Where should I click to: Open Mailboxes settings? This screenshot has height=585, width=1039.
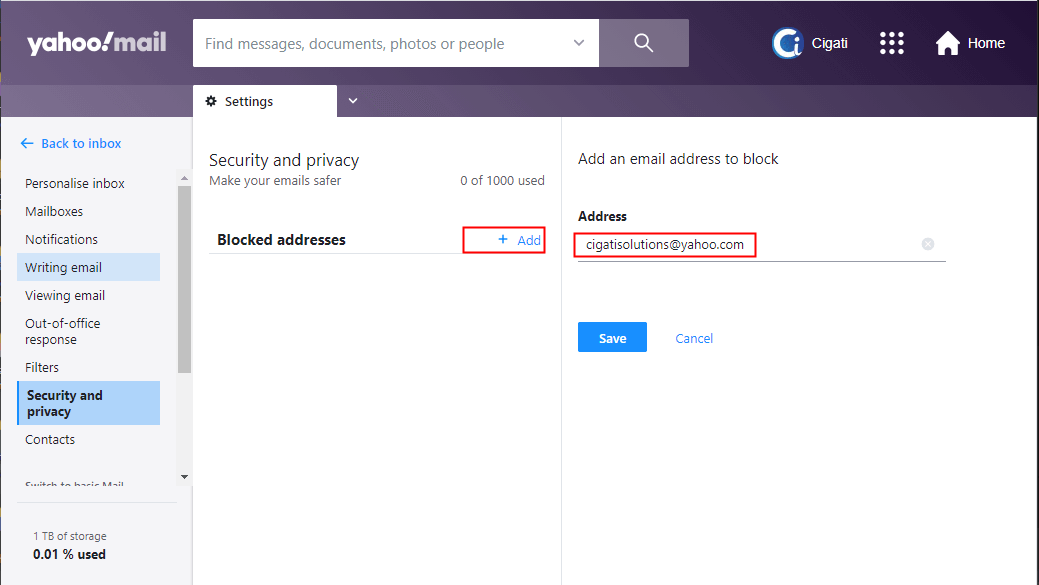pos(54,211)
